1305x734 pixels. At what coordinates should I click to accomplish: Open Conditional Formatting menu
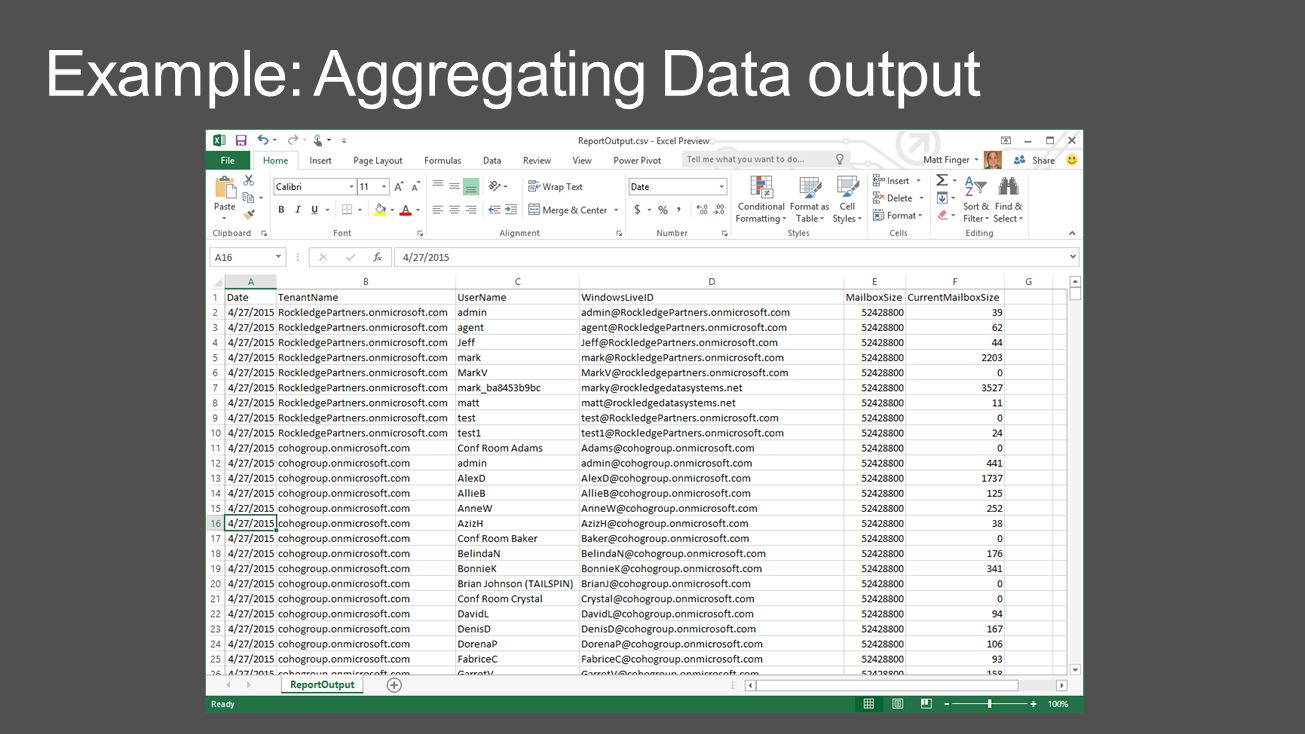click(761, 200)
